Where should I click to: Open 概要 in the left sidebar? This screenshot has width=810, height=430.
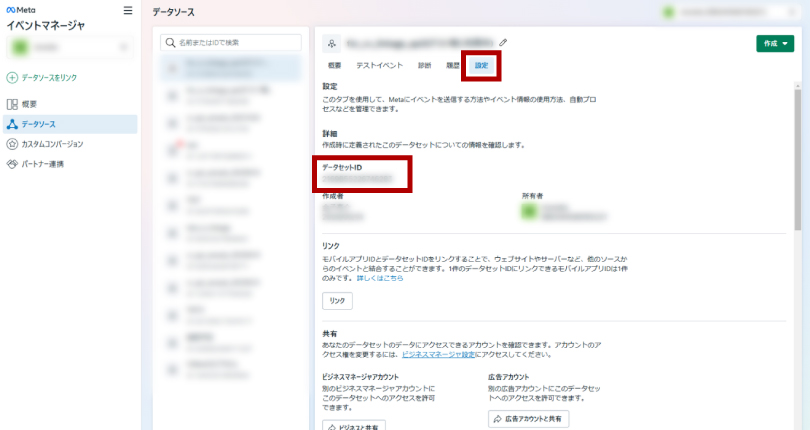(71, 104)
